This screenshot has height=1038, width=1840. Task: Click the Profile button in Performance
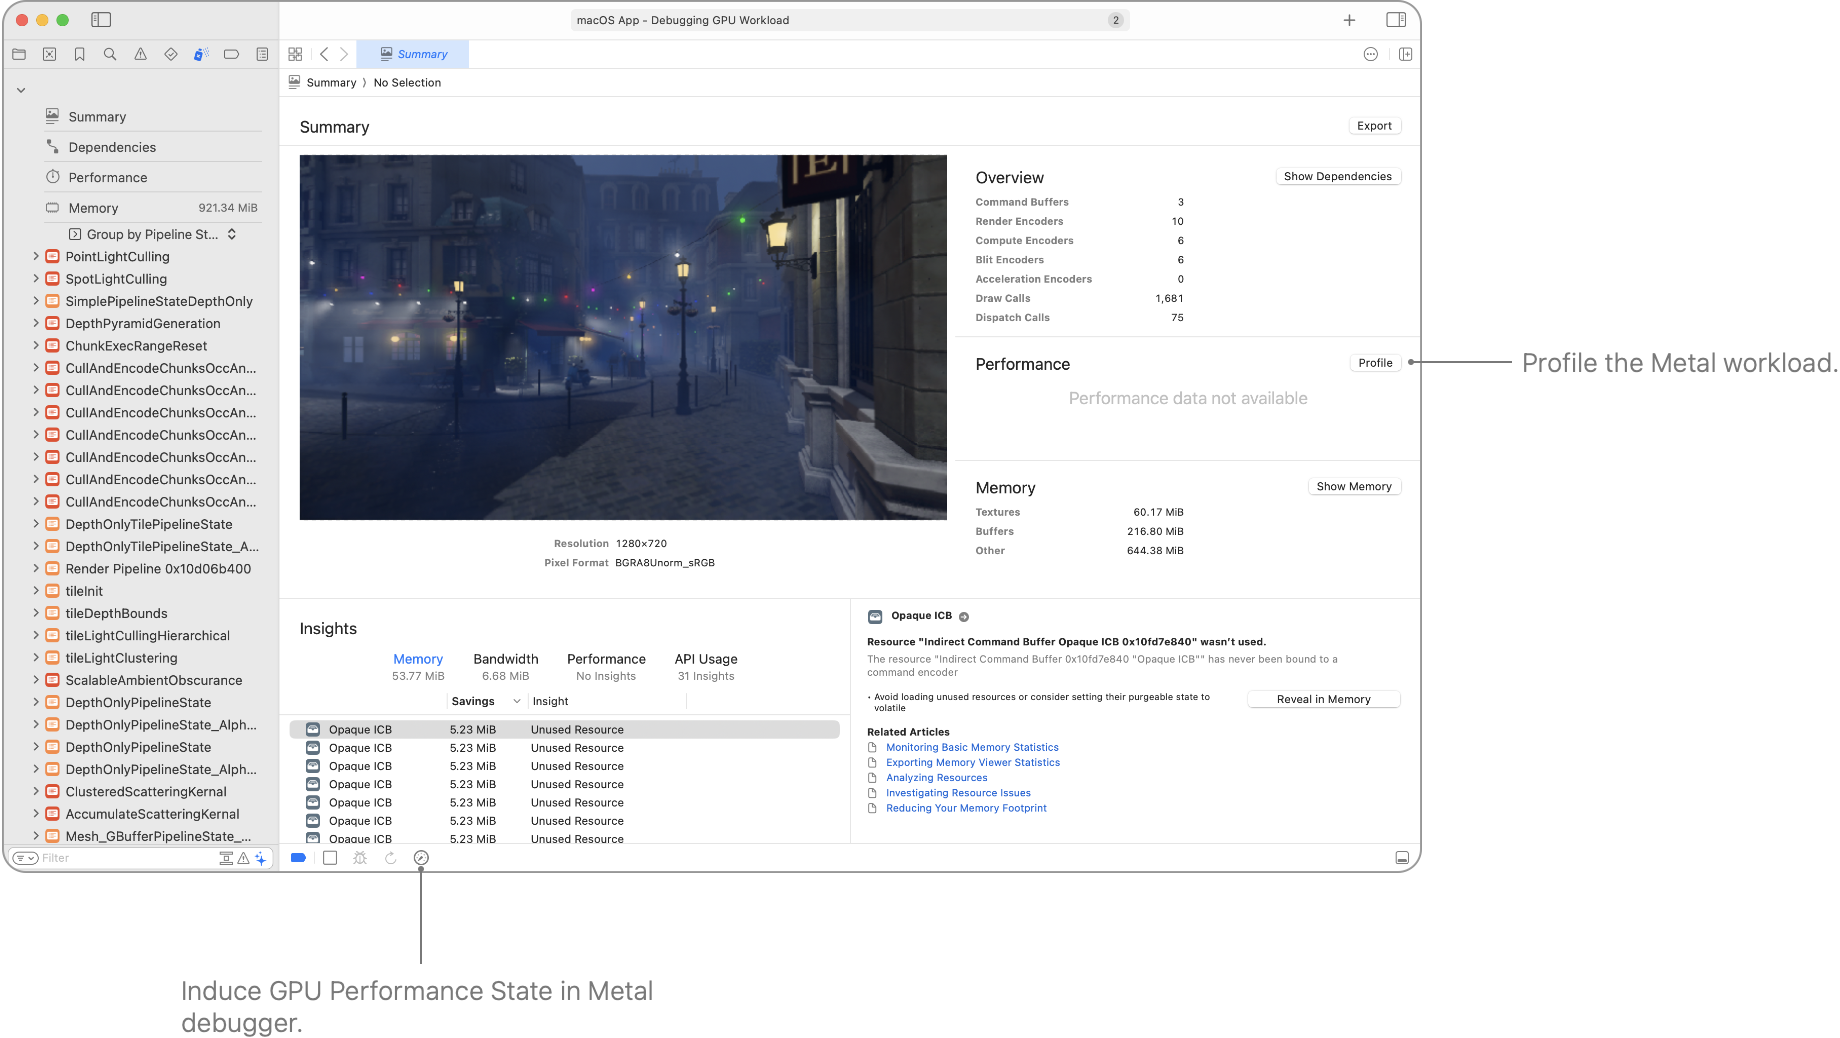1375,363
